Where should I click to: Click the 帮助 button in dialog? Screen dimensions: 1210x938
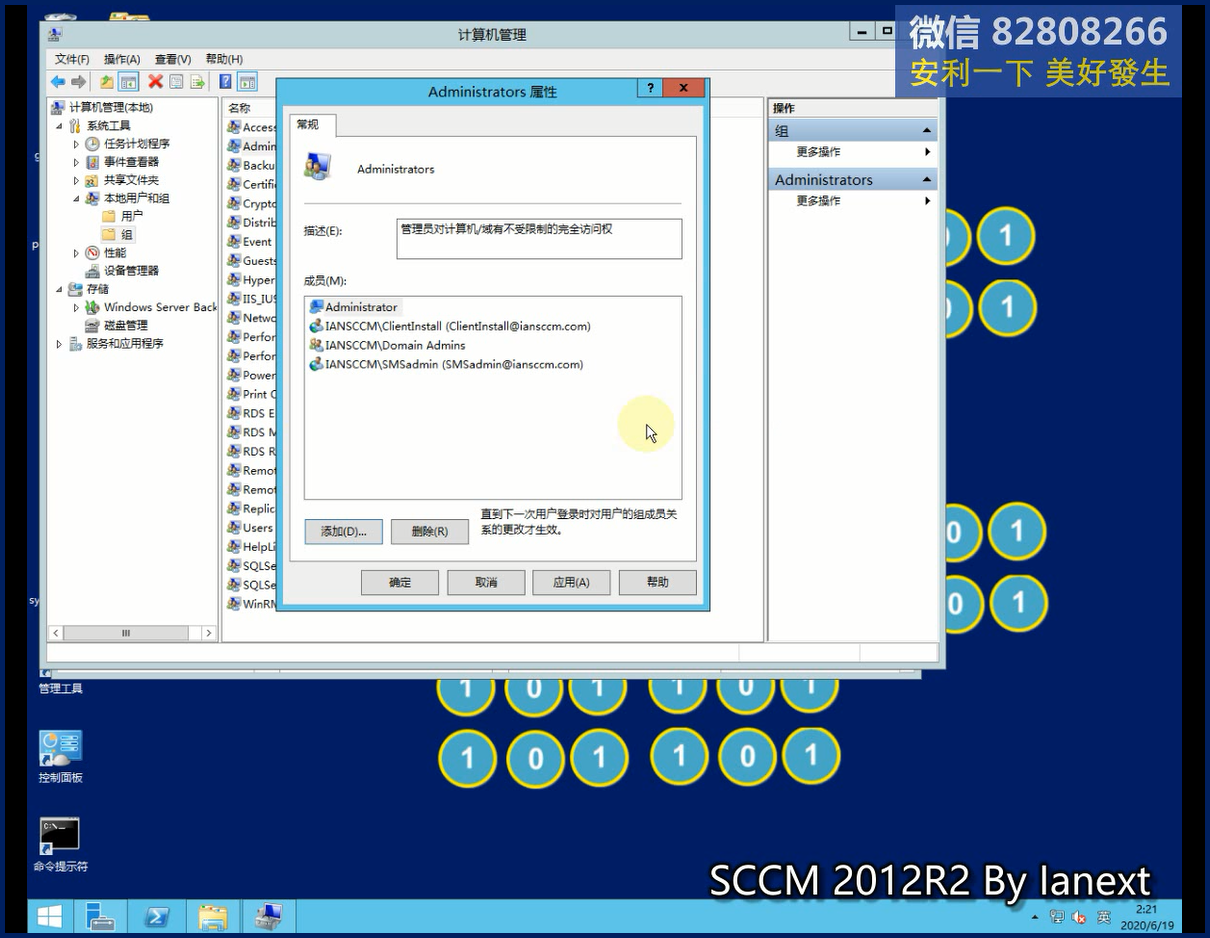(x=657, y=582)
